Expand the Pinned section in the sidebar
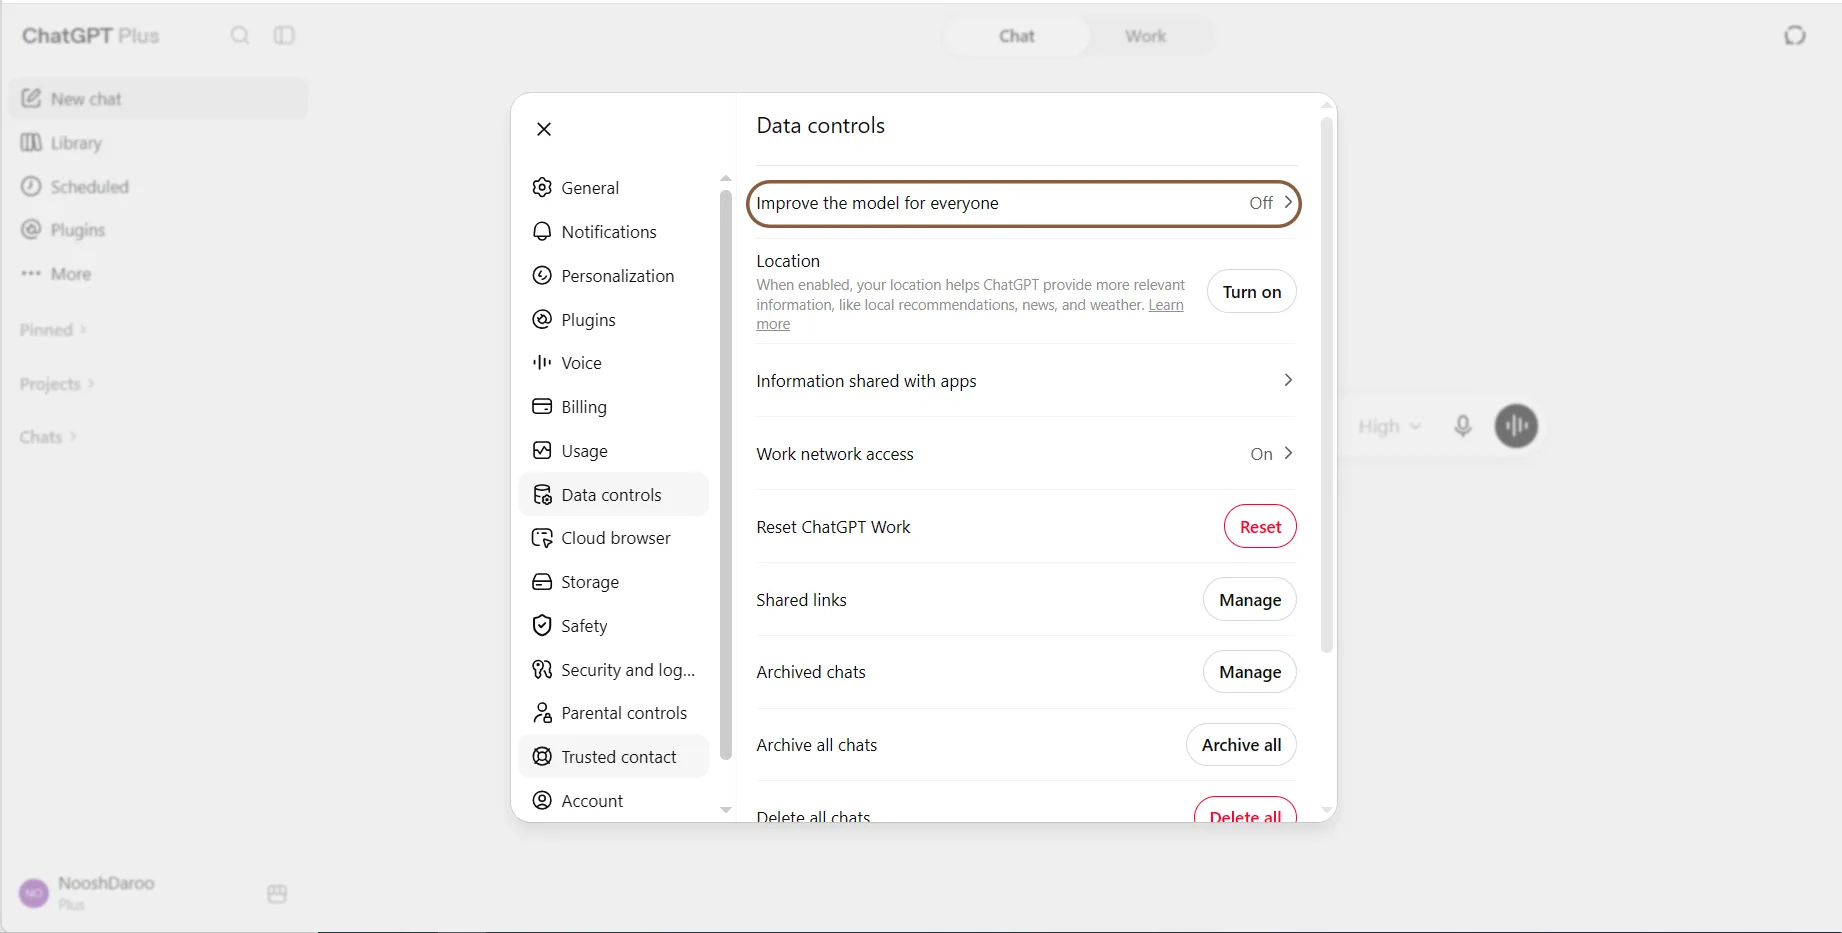The image size is (1842, 933). (53, 330)
